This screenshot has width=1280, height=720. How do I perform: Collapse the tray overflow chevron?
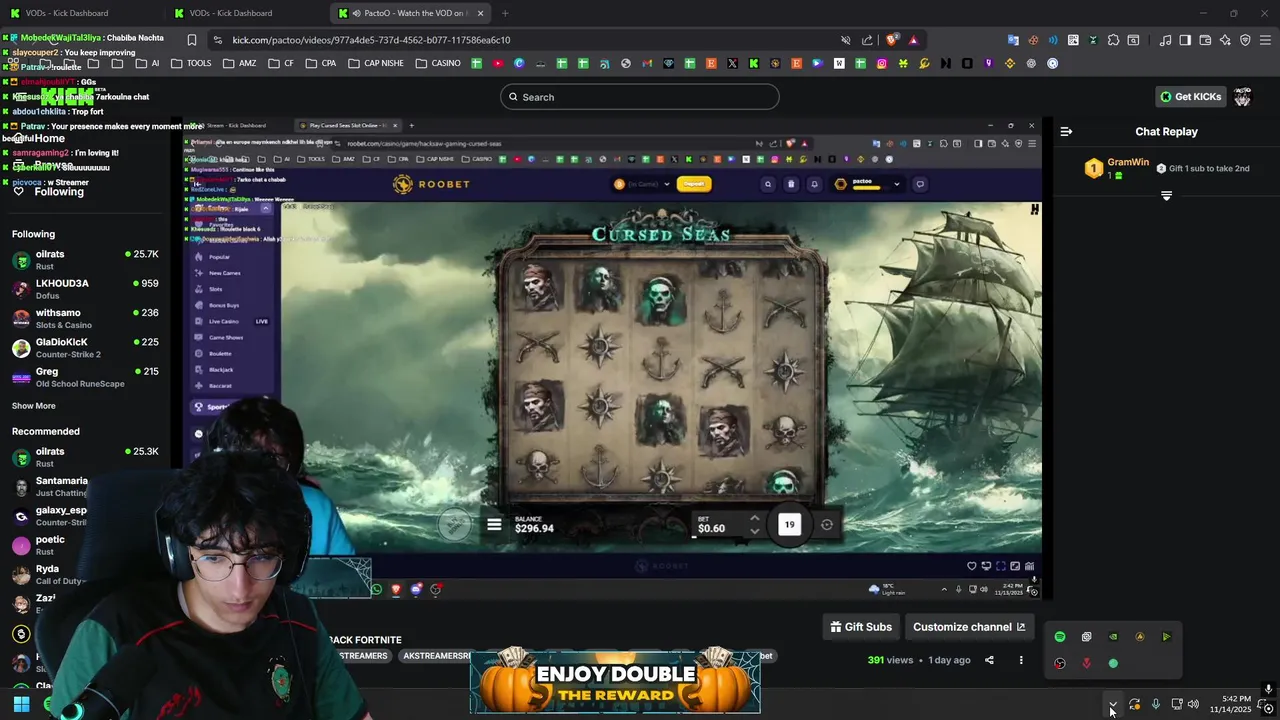(x=1112, y=704)
